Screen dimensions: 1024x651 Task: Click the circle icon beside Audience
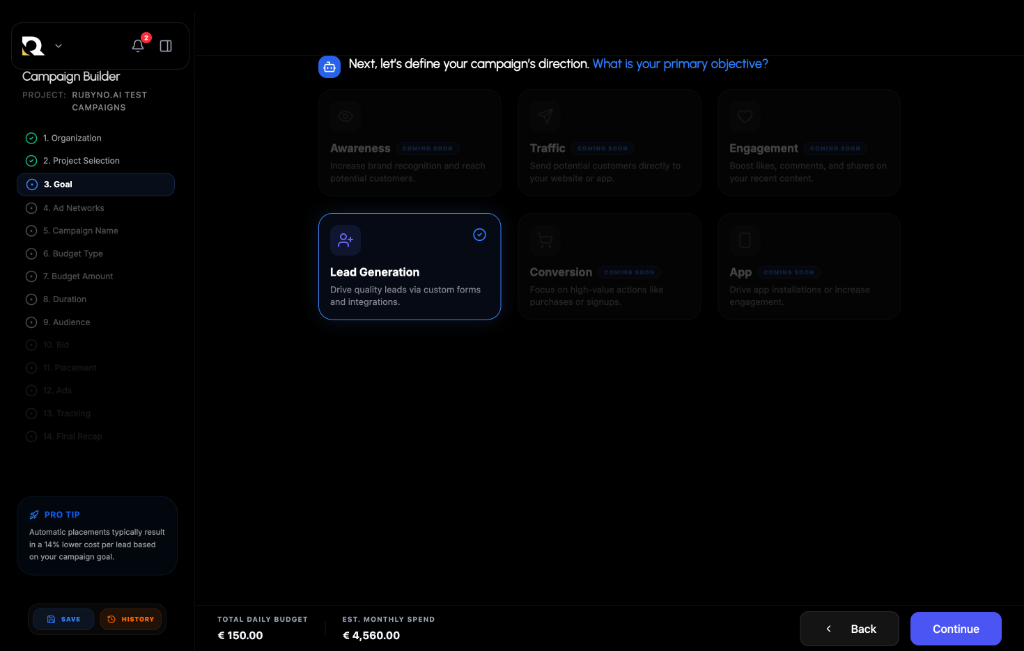pos(31,323)
